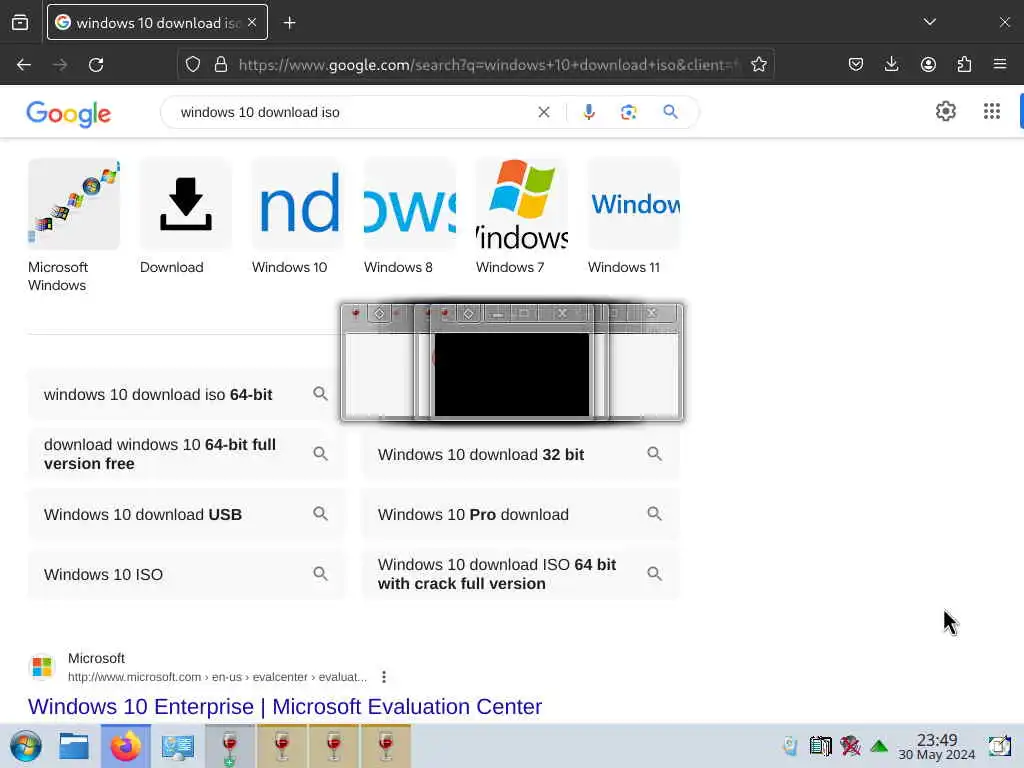Open the extensions panel
Image resolution: width=1024 pixels, height=768 pixels.
964,65
